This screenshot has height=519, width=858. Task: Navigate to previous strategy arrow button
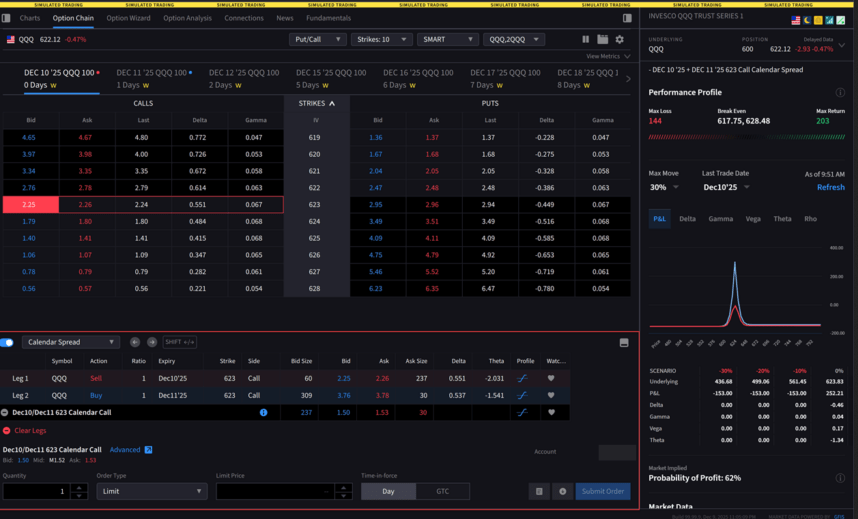point(135,342)
